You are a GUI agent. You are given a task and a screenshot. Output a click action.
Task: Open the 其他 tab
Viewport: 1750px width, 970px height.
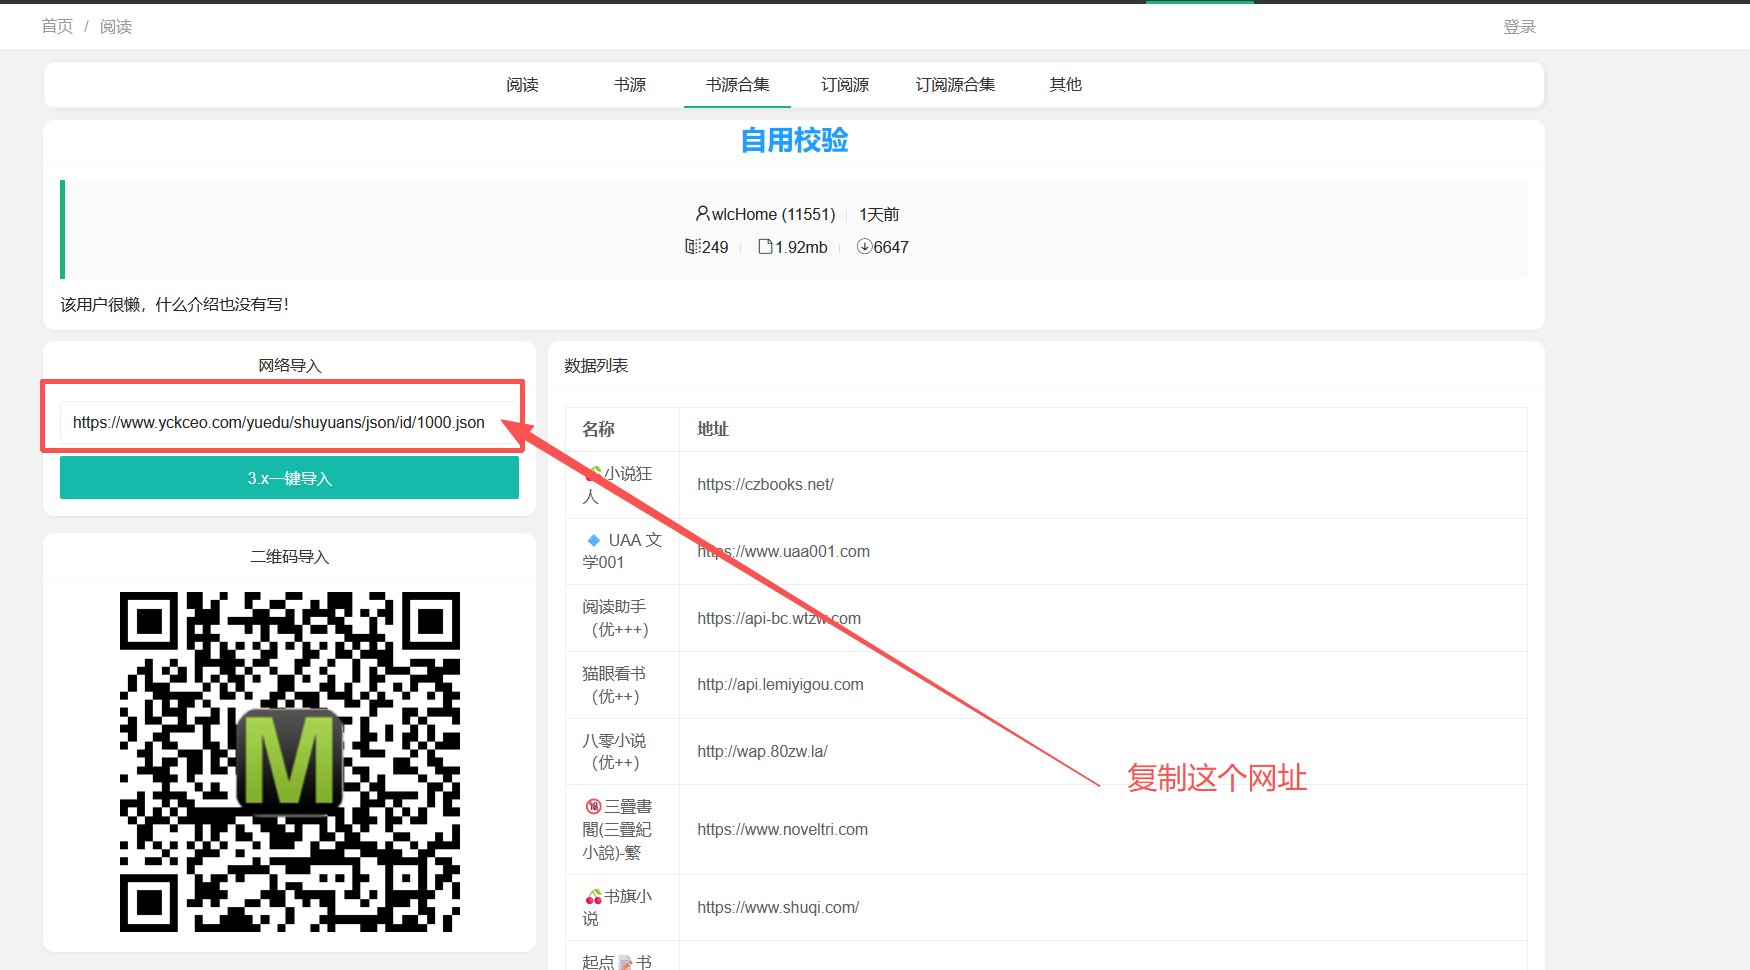pos(1066,85)
